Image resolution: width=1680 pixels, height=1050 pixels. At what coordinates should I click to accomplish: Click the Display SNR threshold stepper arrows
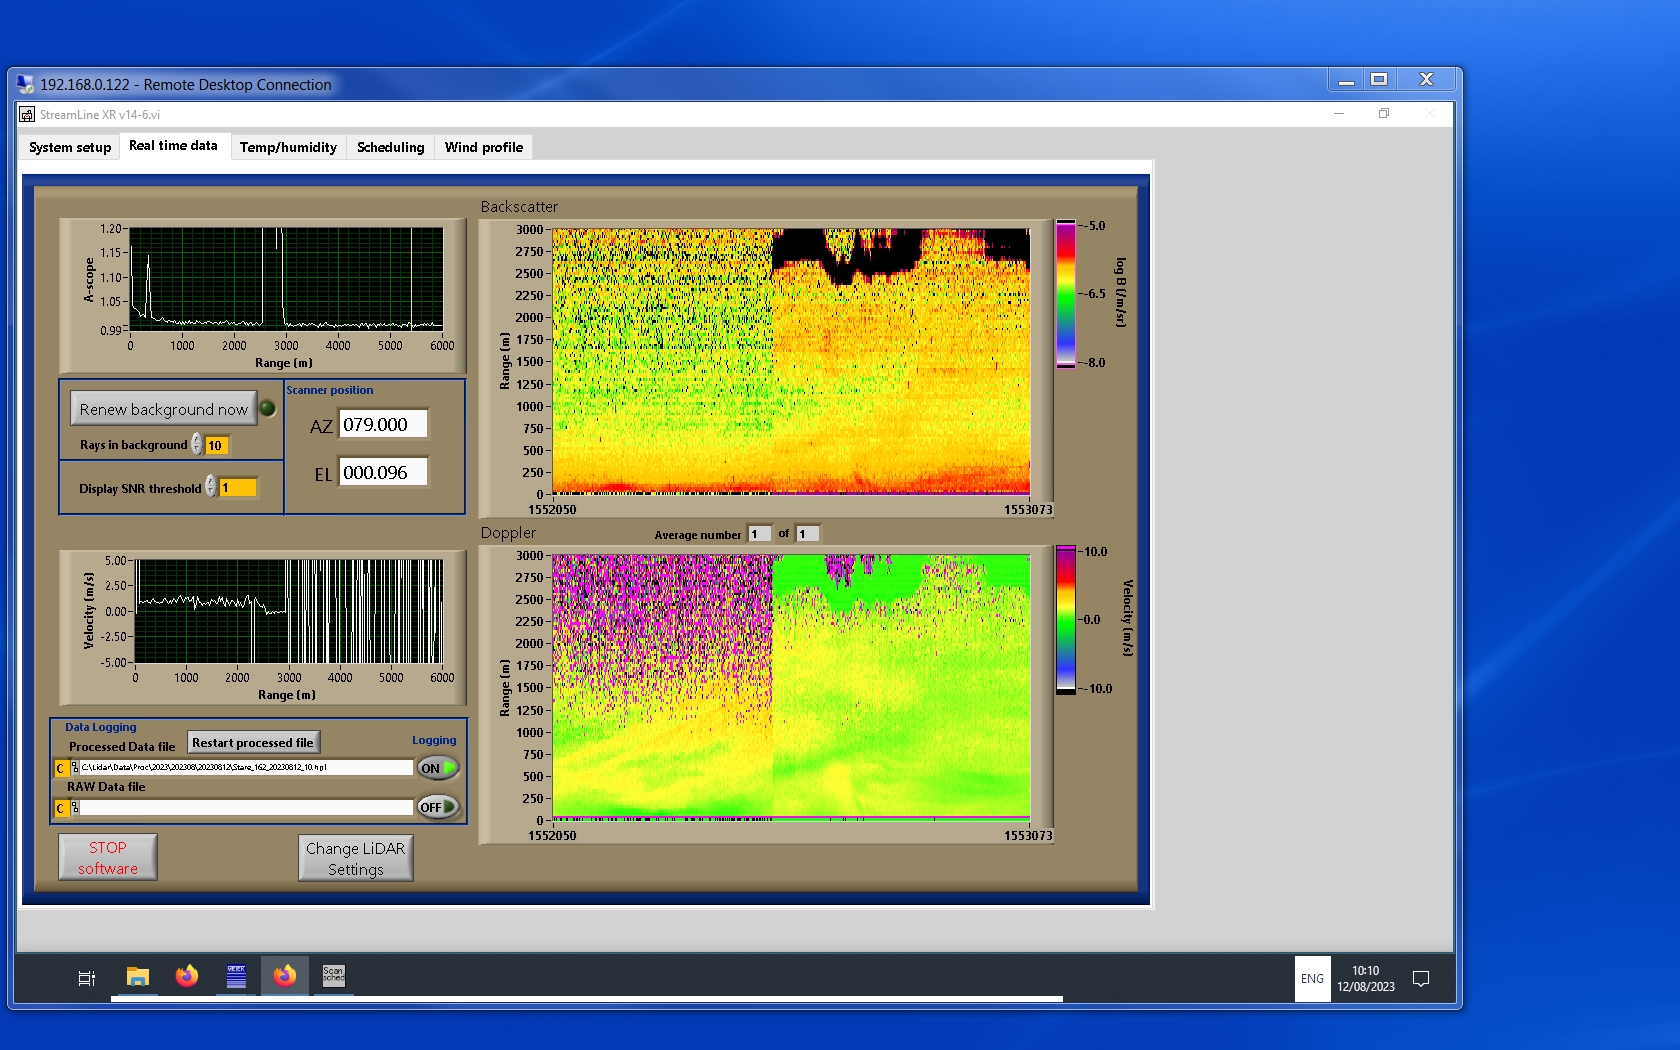point(211,487)
